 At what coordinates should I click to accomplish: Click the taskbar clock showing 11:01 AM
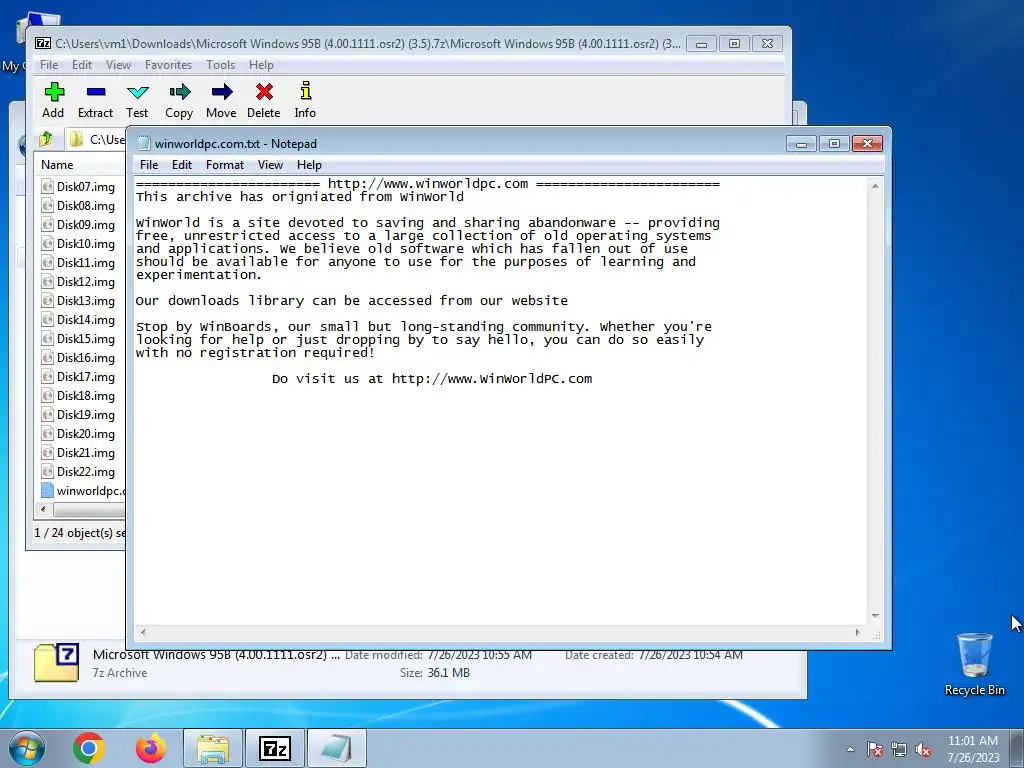pos(973,749)
